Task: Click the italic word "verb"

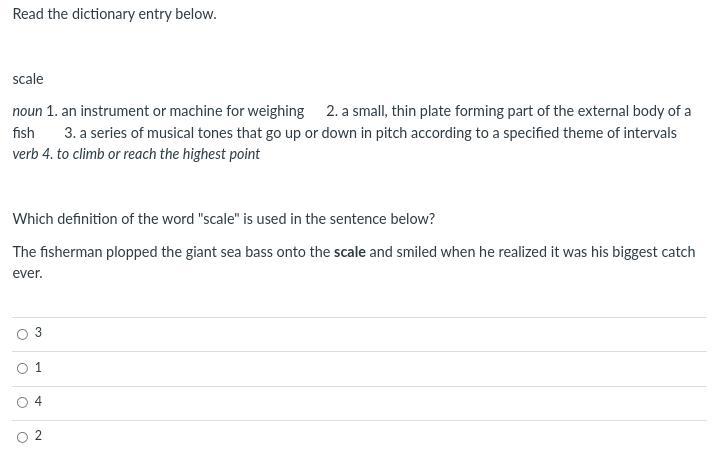Action: (25, 154)
